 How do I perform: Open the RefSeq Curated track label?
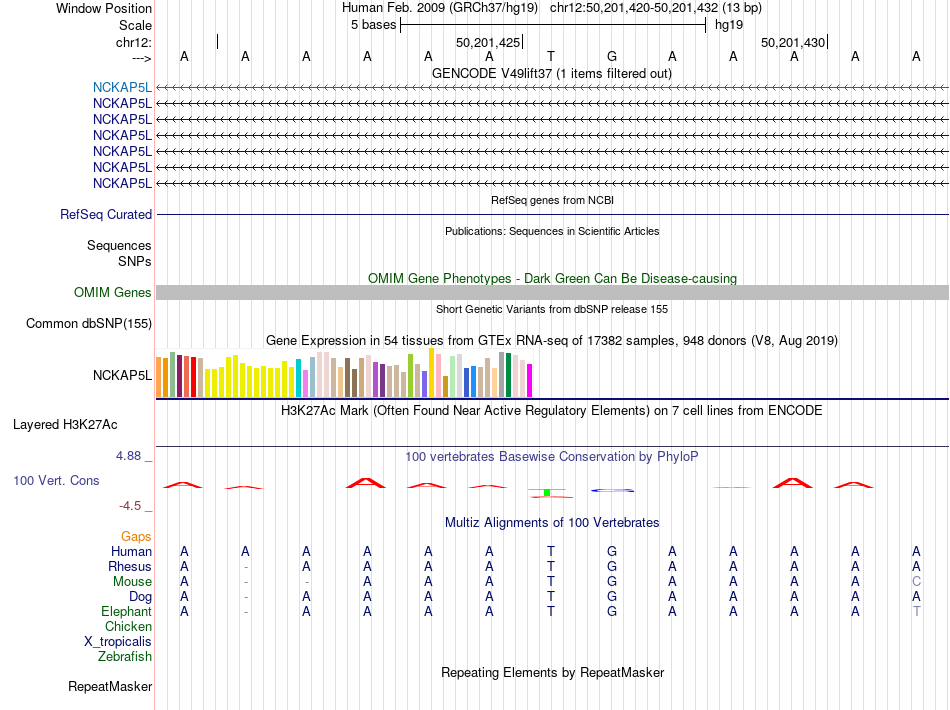106,214
